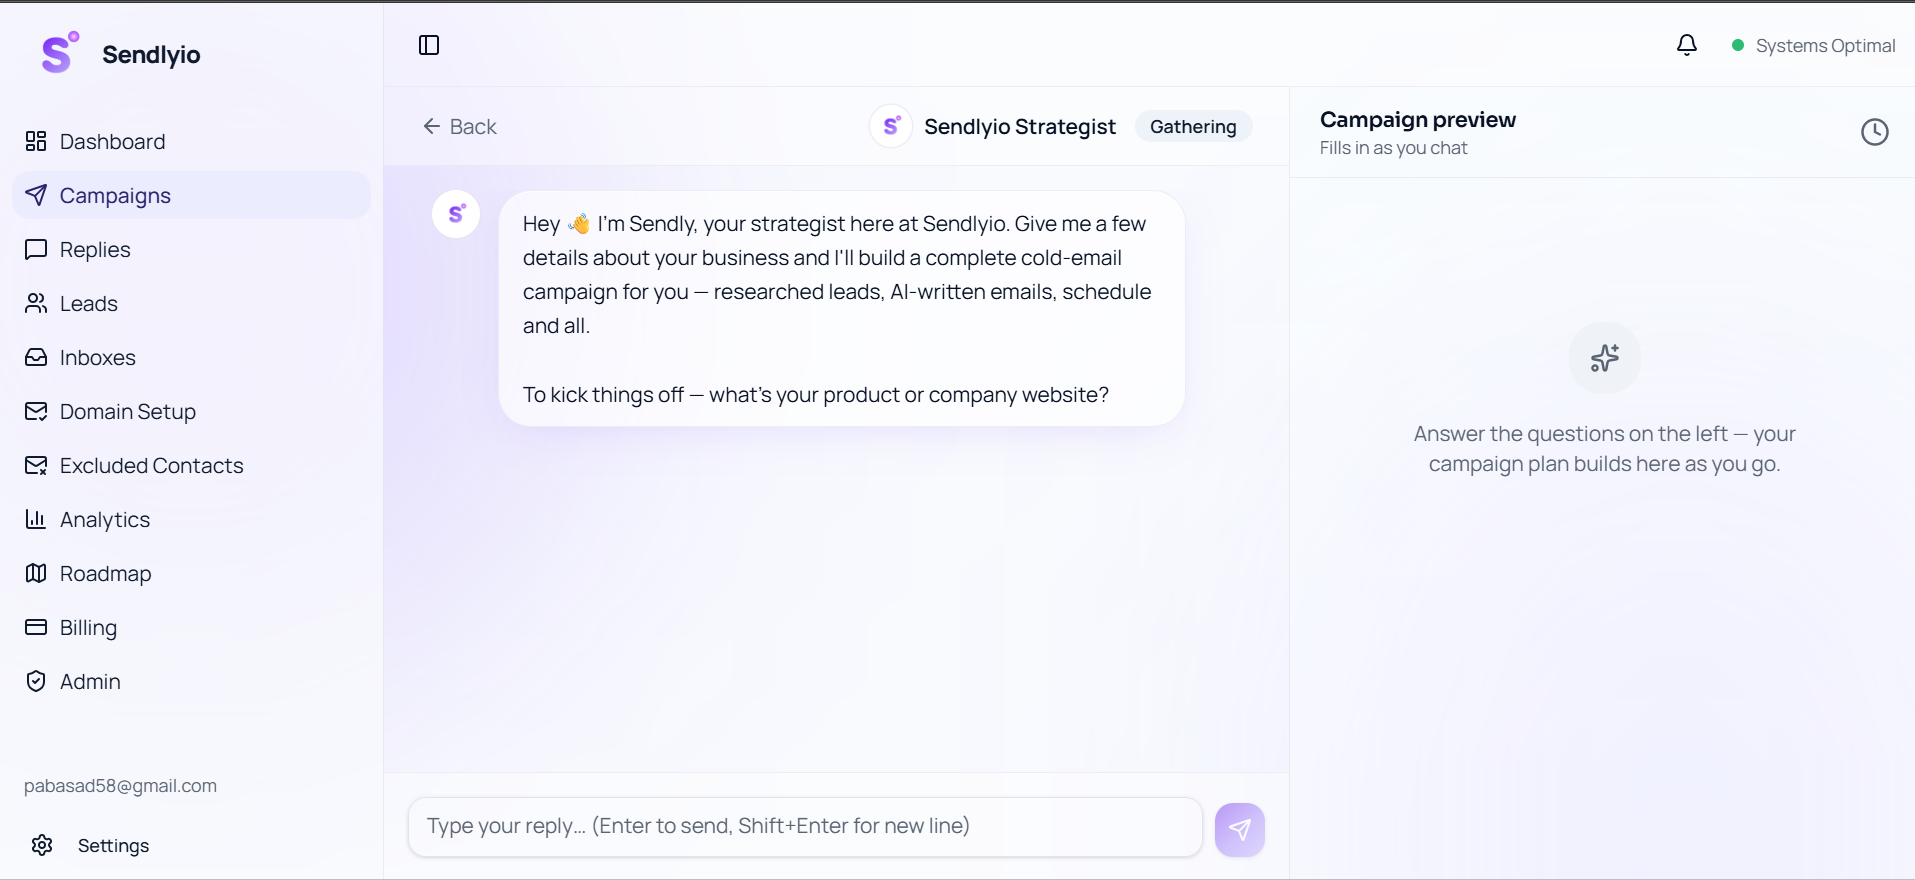Click the Inboxes tray icon
The height and width of the screenshot is (880, 1915).
36,357
